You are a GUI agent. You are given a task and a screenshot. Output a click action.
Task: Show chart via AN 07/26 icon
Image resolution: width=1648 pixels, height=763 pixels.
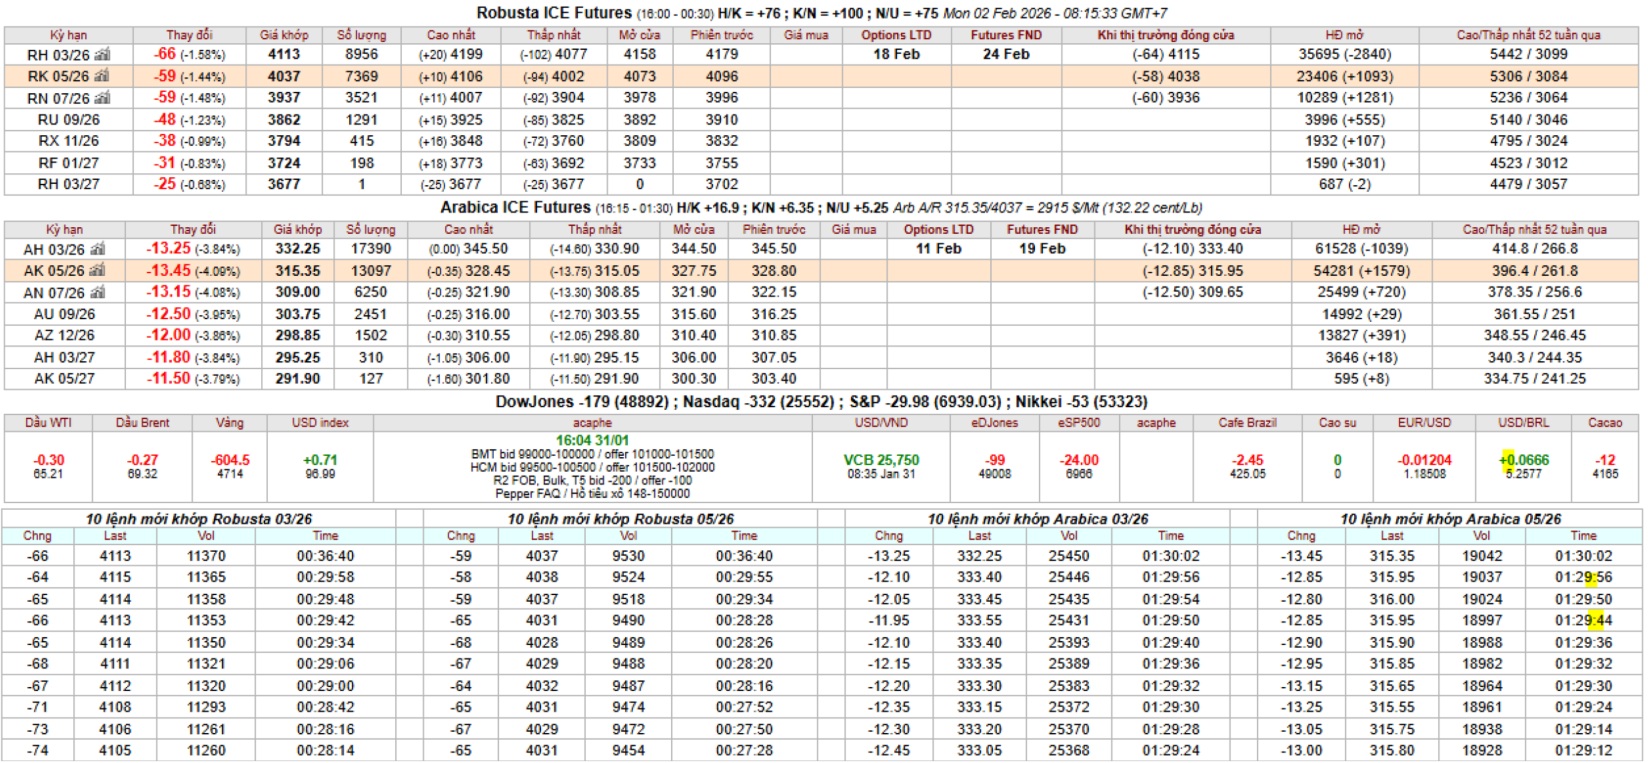click(97, 293)
